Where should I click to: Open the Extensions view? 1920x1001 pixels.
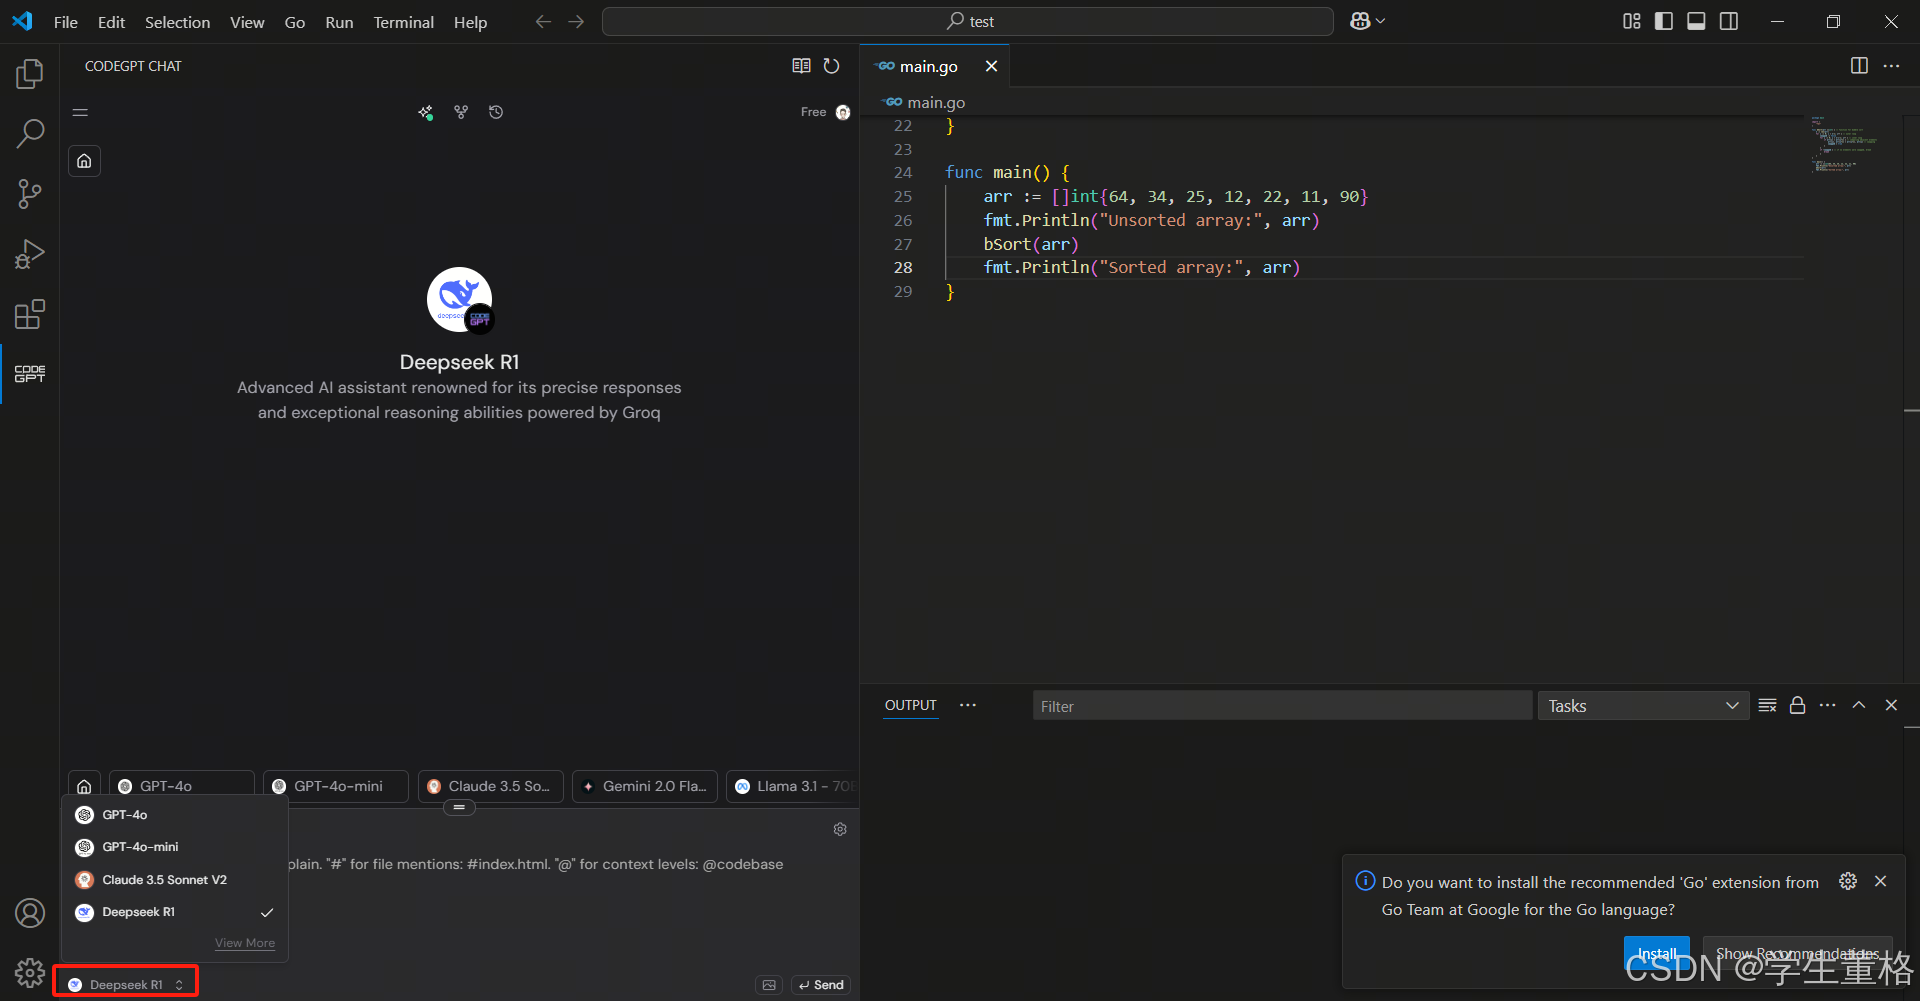(x=30, y=314)
